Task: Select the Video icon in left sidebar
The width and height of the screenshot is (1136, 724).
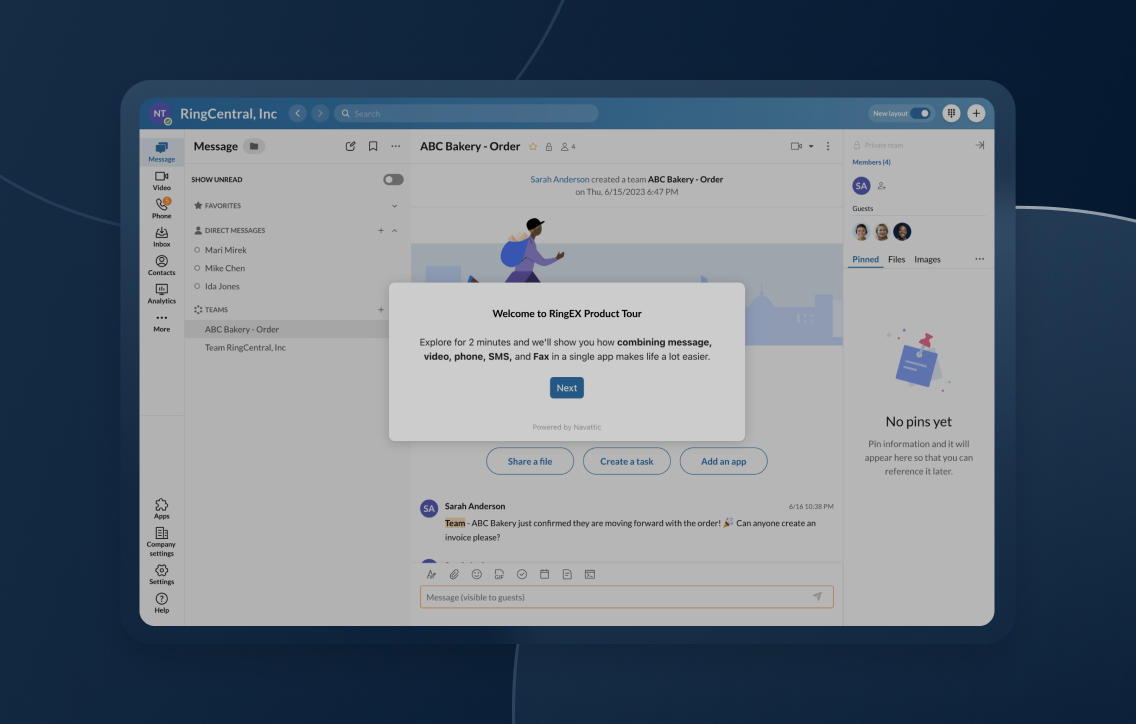Action: pyautogui.click(x=161, y=181)
